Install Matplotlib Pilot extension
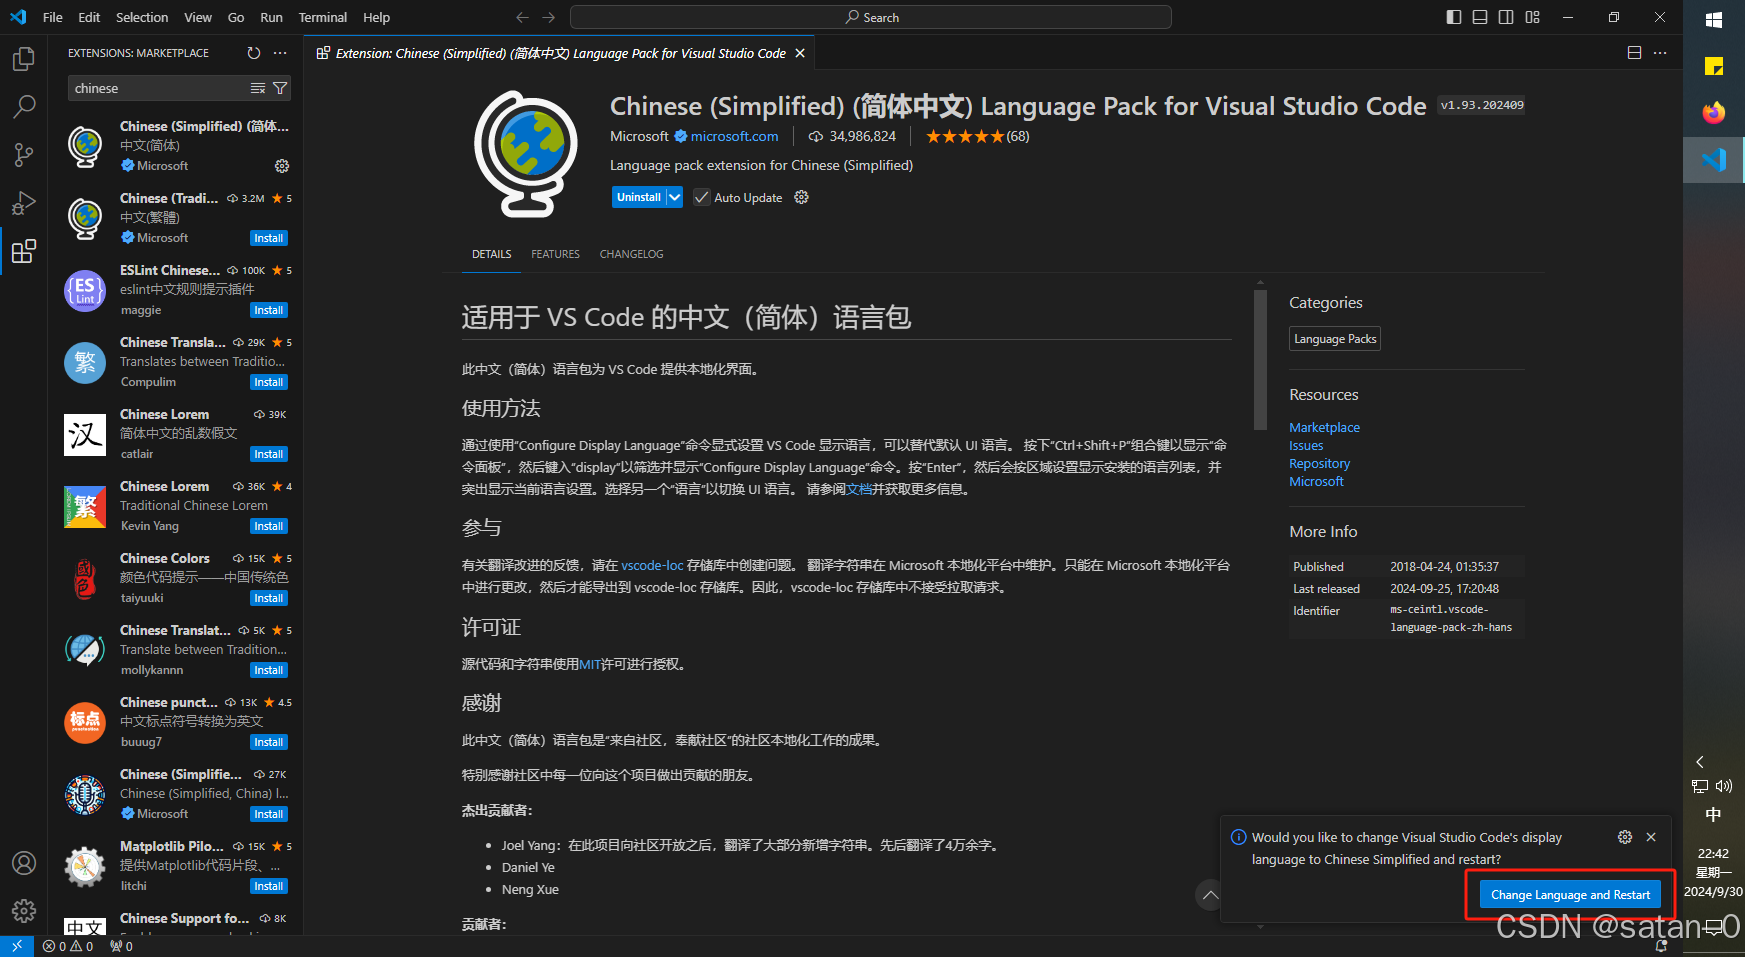Viewport: 1745px width, 957px height. coord(269,886)
